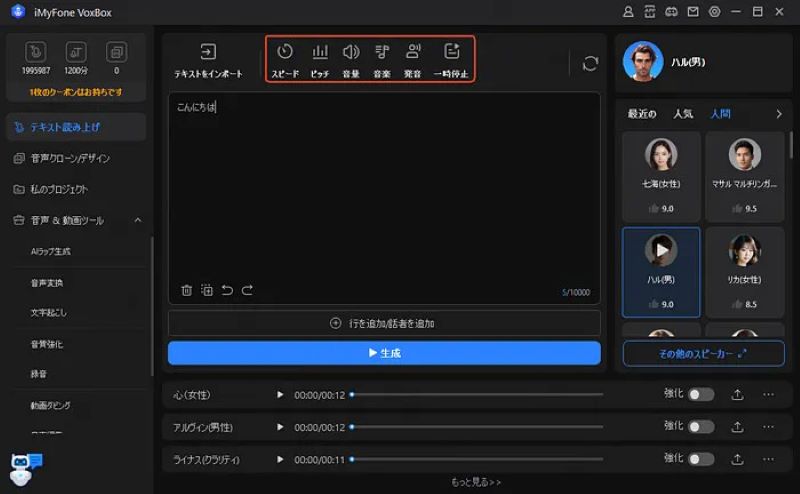Select the 七海(女性) voice card
Image resolution: width=800 pixels, height=494 pixels.
(x=661, y=177)
